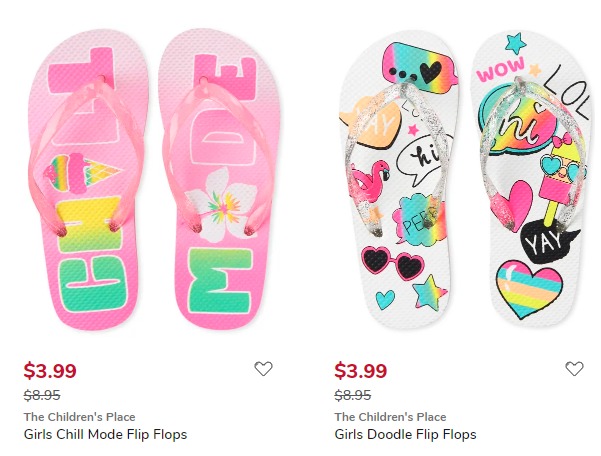Click crossed-out $8.95 price under Doodle flip flops
This screenshot has width=601, height=456.
pos(353,395)
